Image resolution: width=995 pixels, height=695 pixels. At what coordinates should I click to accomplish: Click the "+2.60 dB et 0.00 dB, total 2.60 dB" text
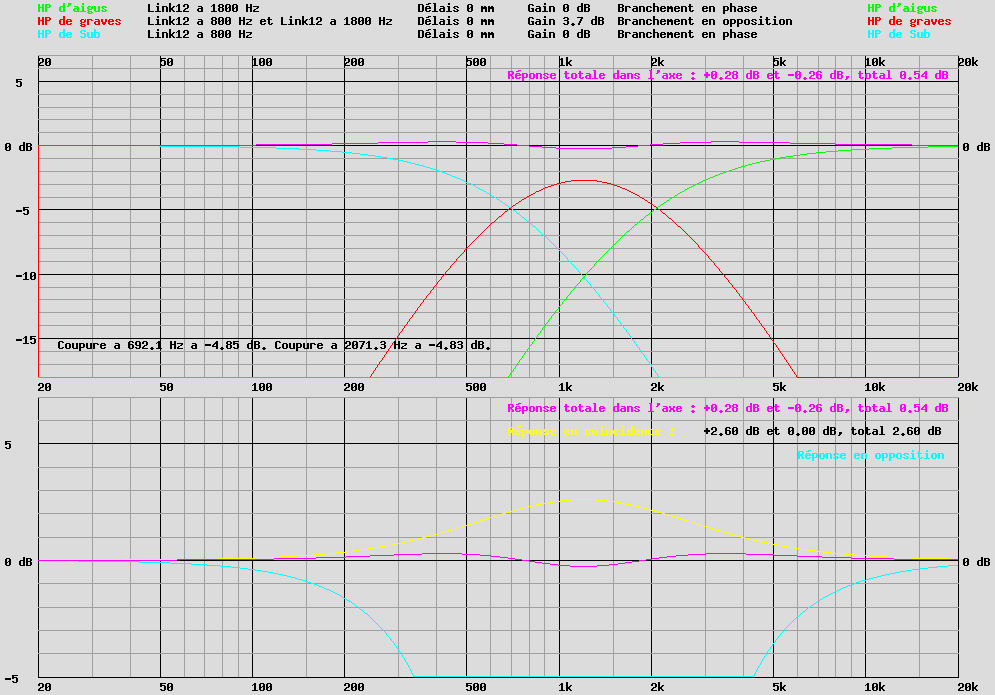822,431
